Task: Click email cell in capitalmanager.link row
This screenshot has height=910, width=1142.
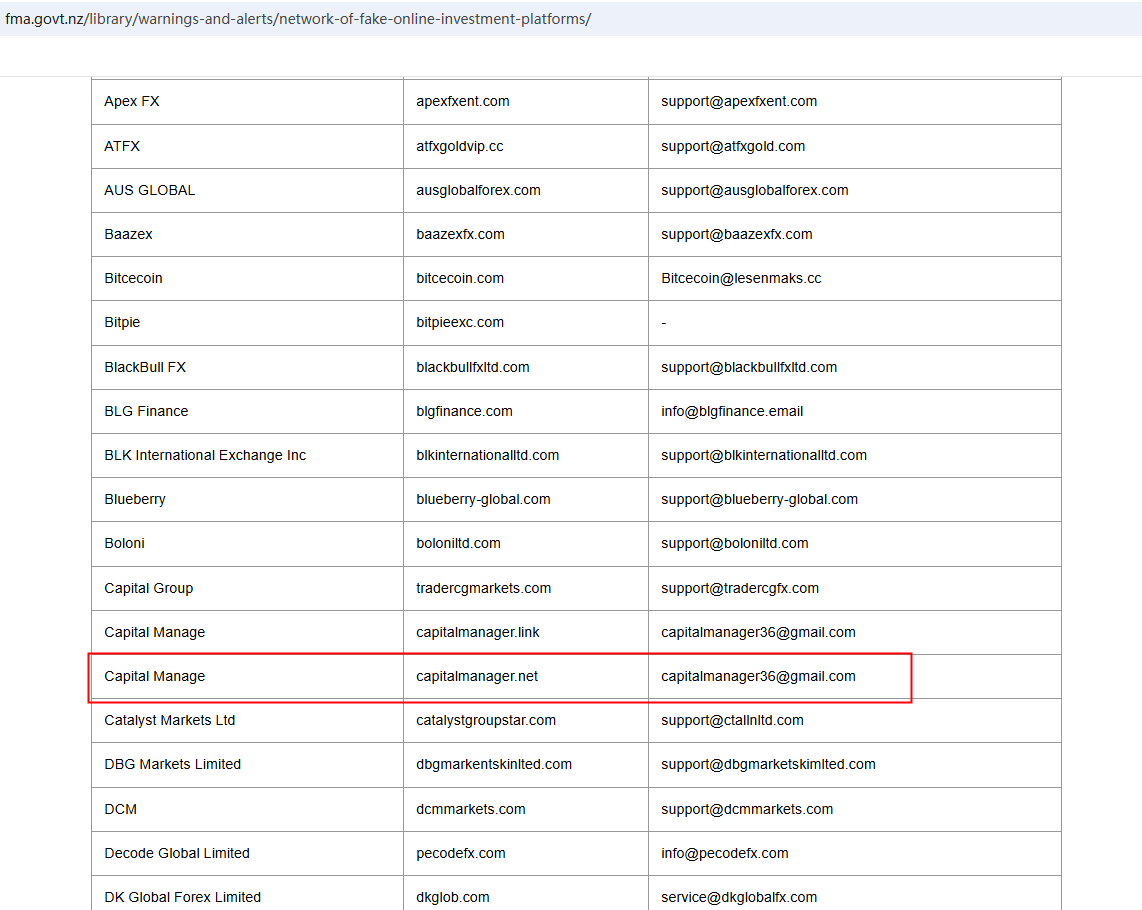Action: [854, 632]
